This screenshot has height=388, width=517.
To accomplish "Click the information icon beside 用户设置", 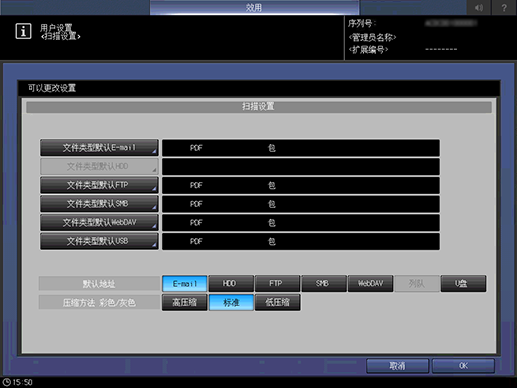I will pyautogui.click(x=23, y=31).
